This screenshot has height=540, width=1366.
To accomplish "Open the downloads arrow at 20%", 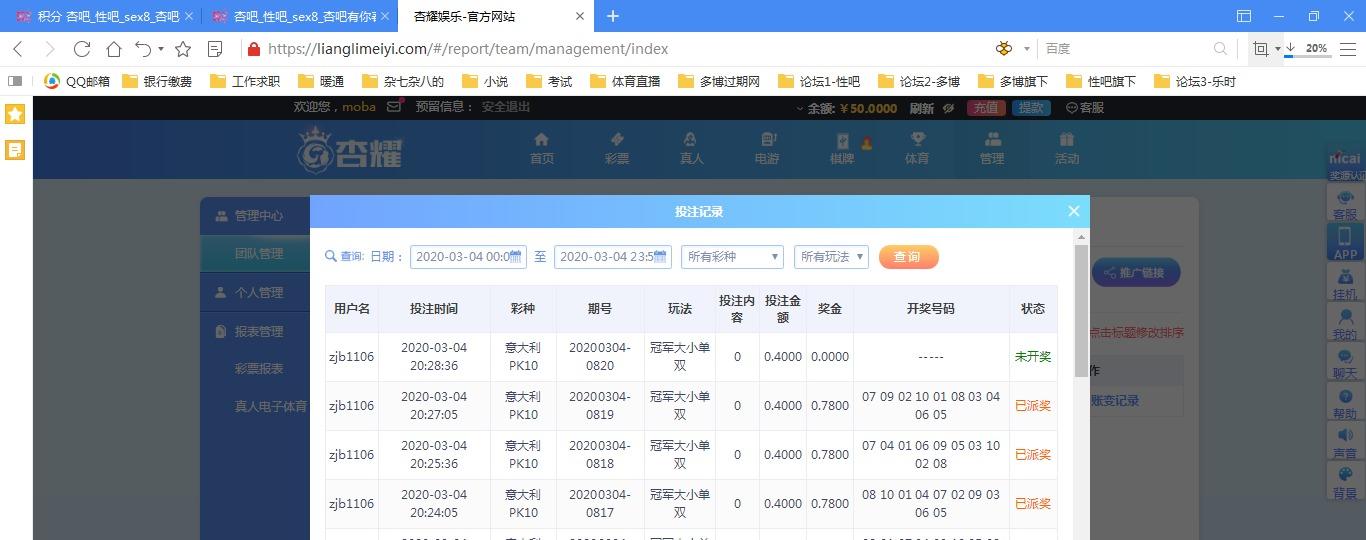I will point(1290,48).
